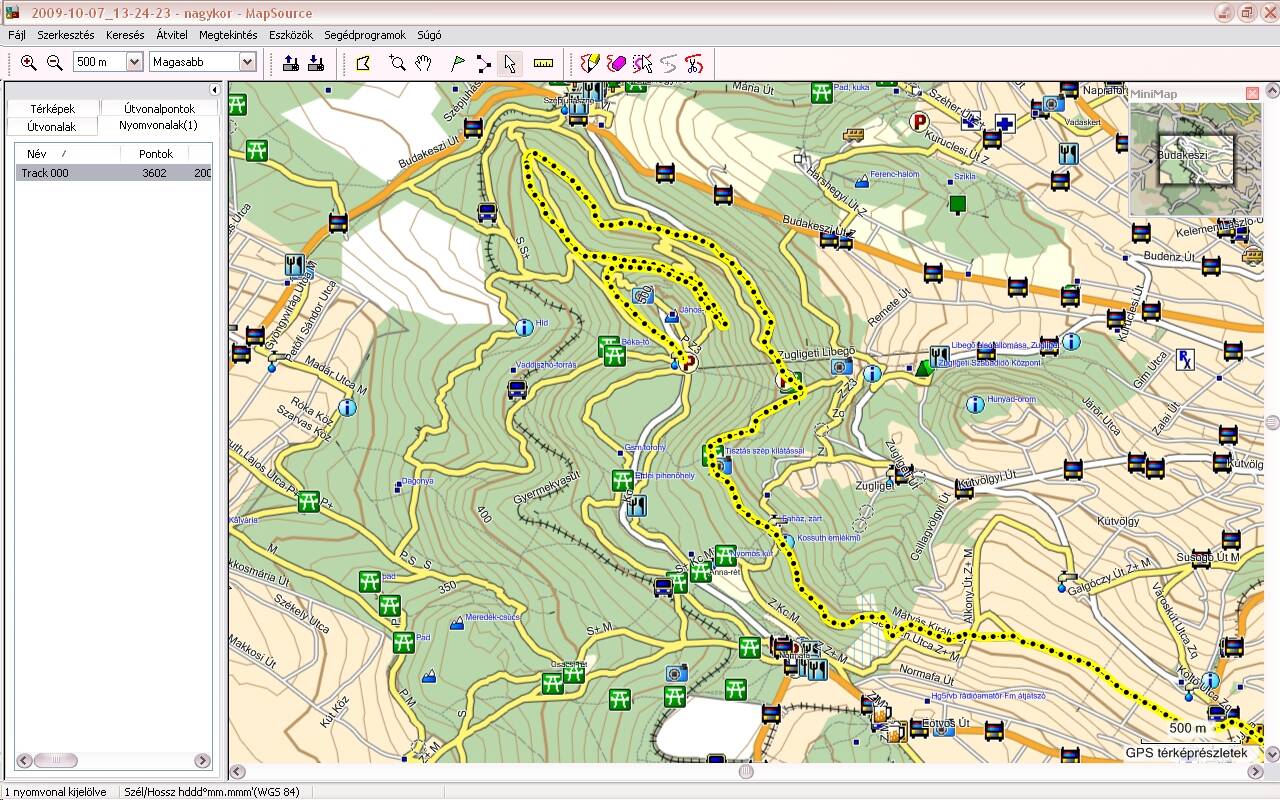Select the waypoint flag tool
This screenshot has width=1280, height=800.
pyautogui.click(x=458, y=63)
